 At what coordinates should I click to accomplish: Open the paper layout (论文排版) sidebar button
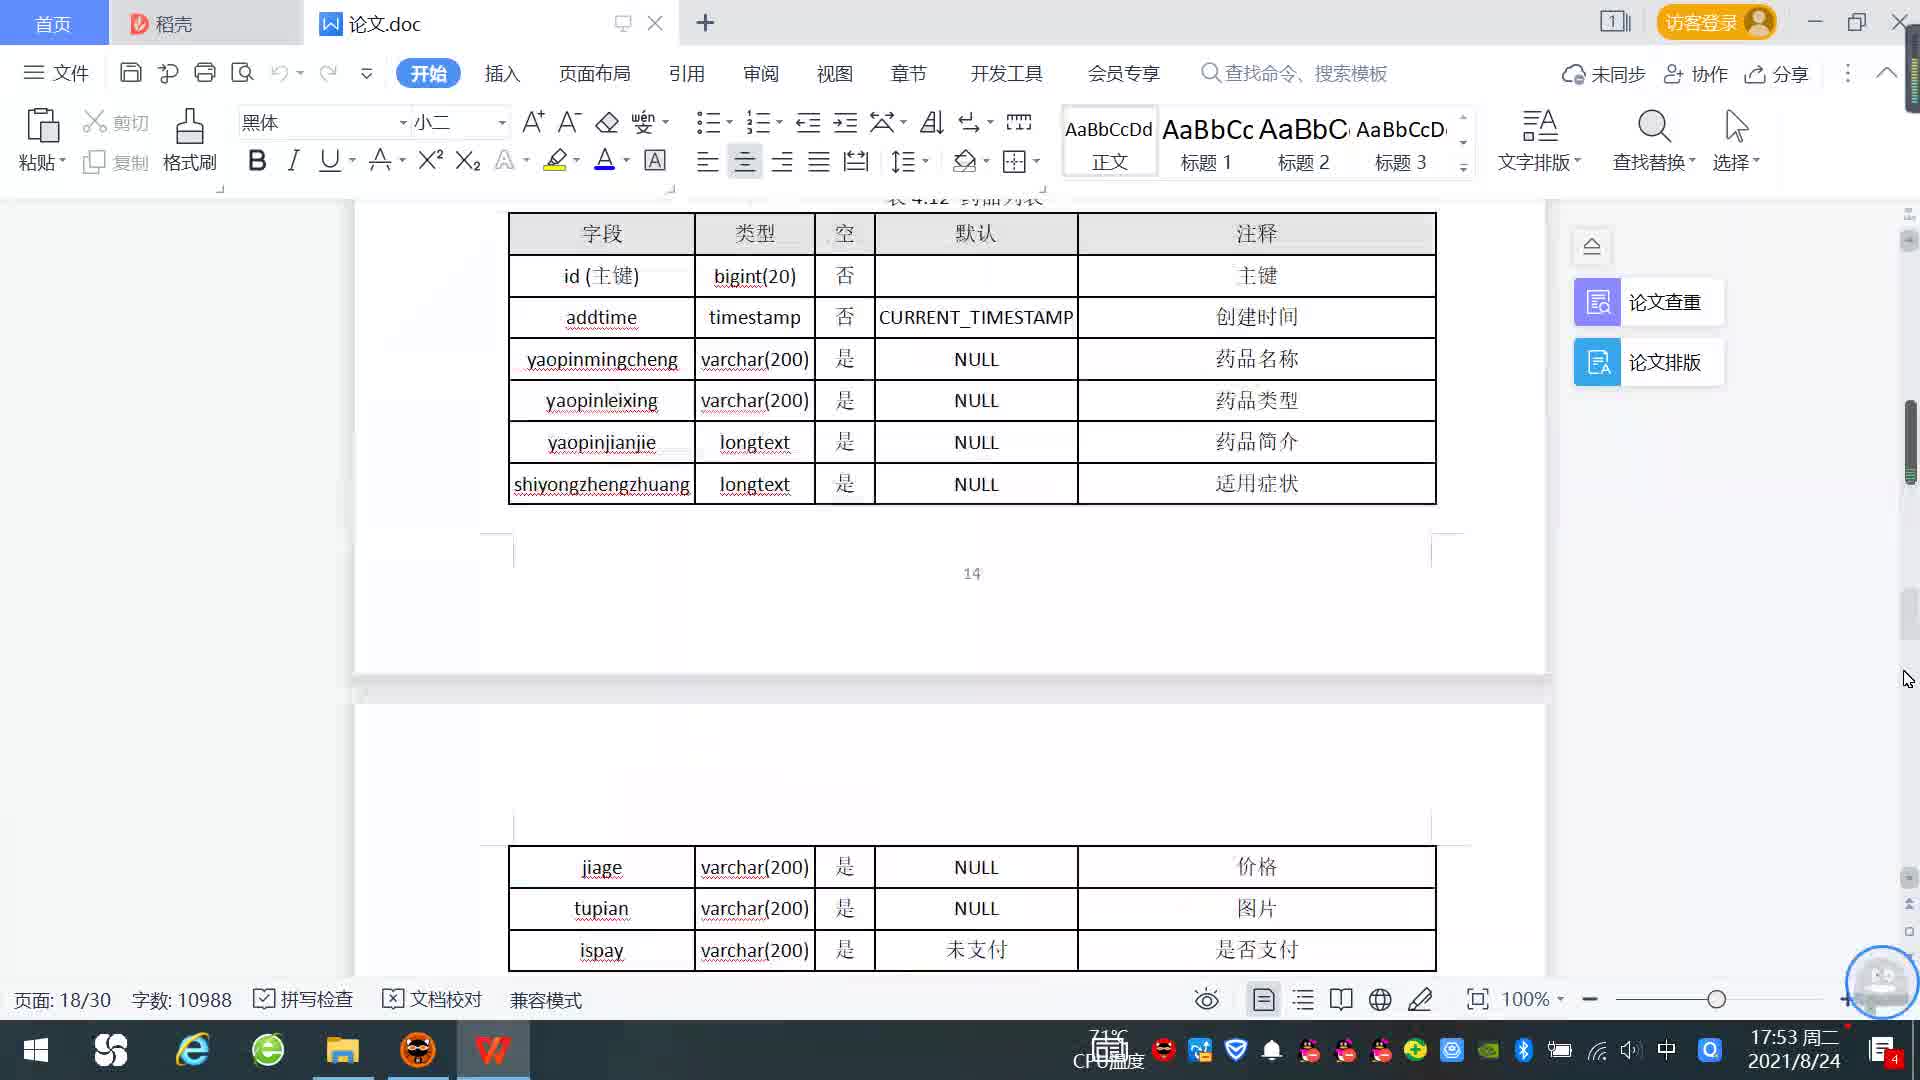click(x=1648, y=362)
